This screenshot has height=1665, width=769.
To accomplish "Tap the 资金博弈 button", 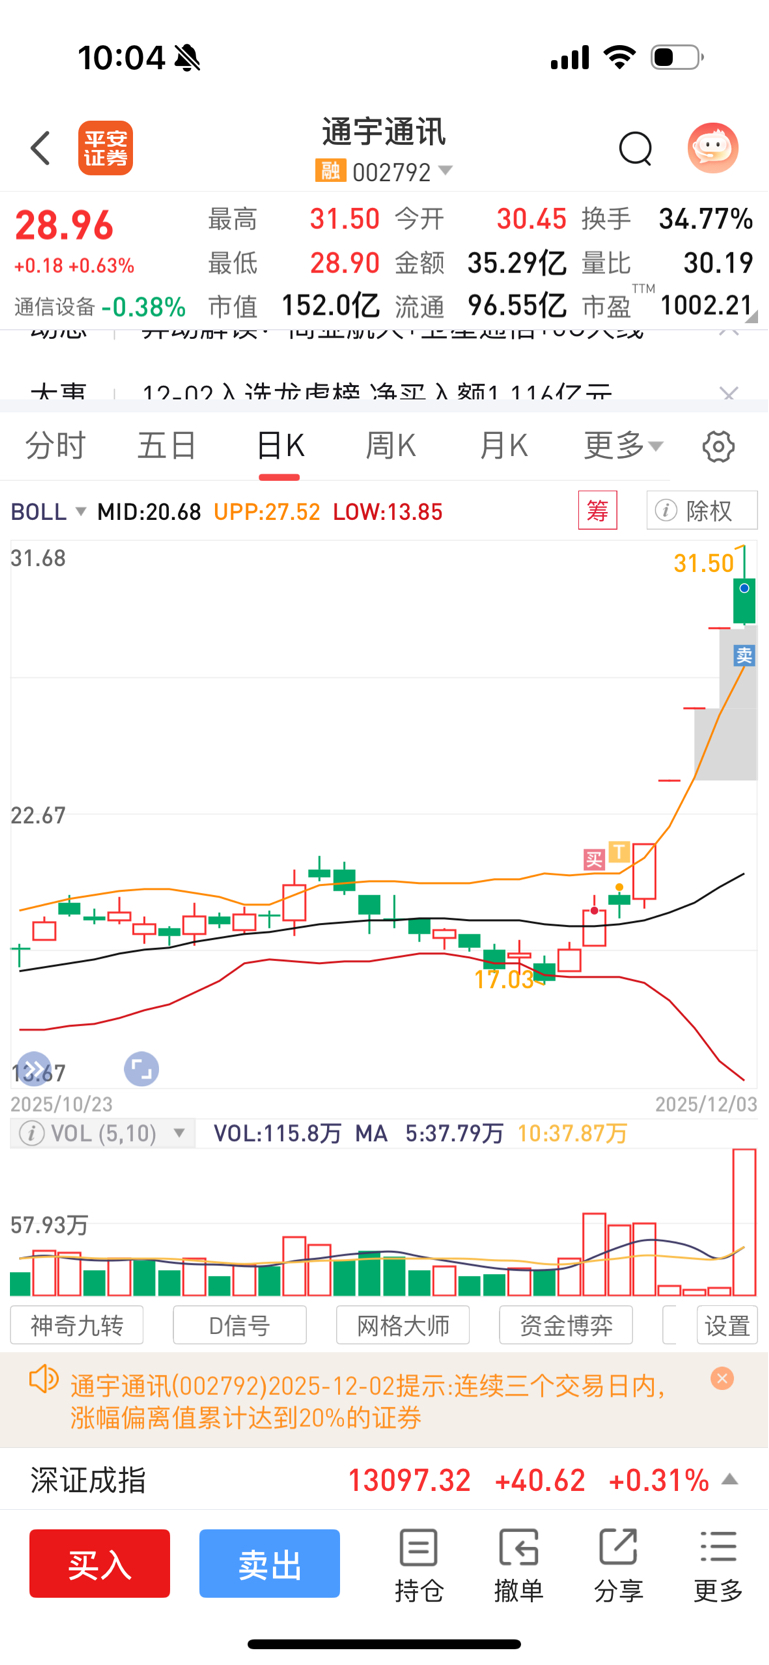I will coord(566,1325).
